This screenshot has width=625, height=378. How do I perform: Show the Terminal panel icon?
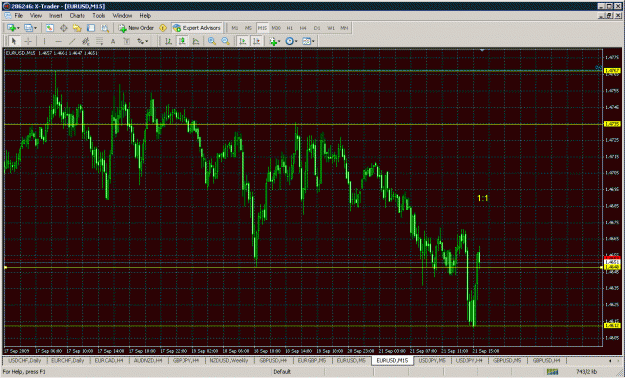click(91, 28)
